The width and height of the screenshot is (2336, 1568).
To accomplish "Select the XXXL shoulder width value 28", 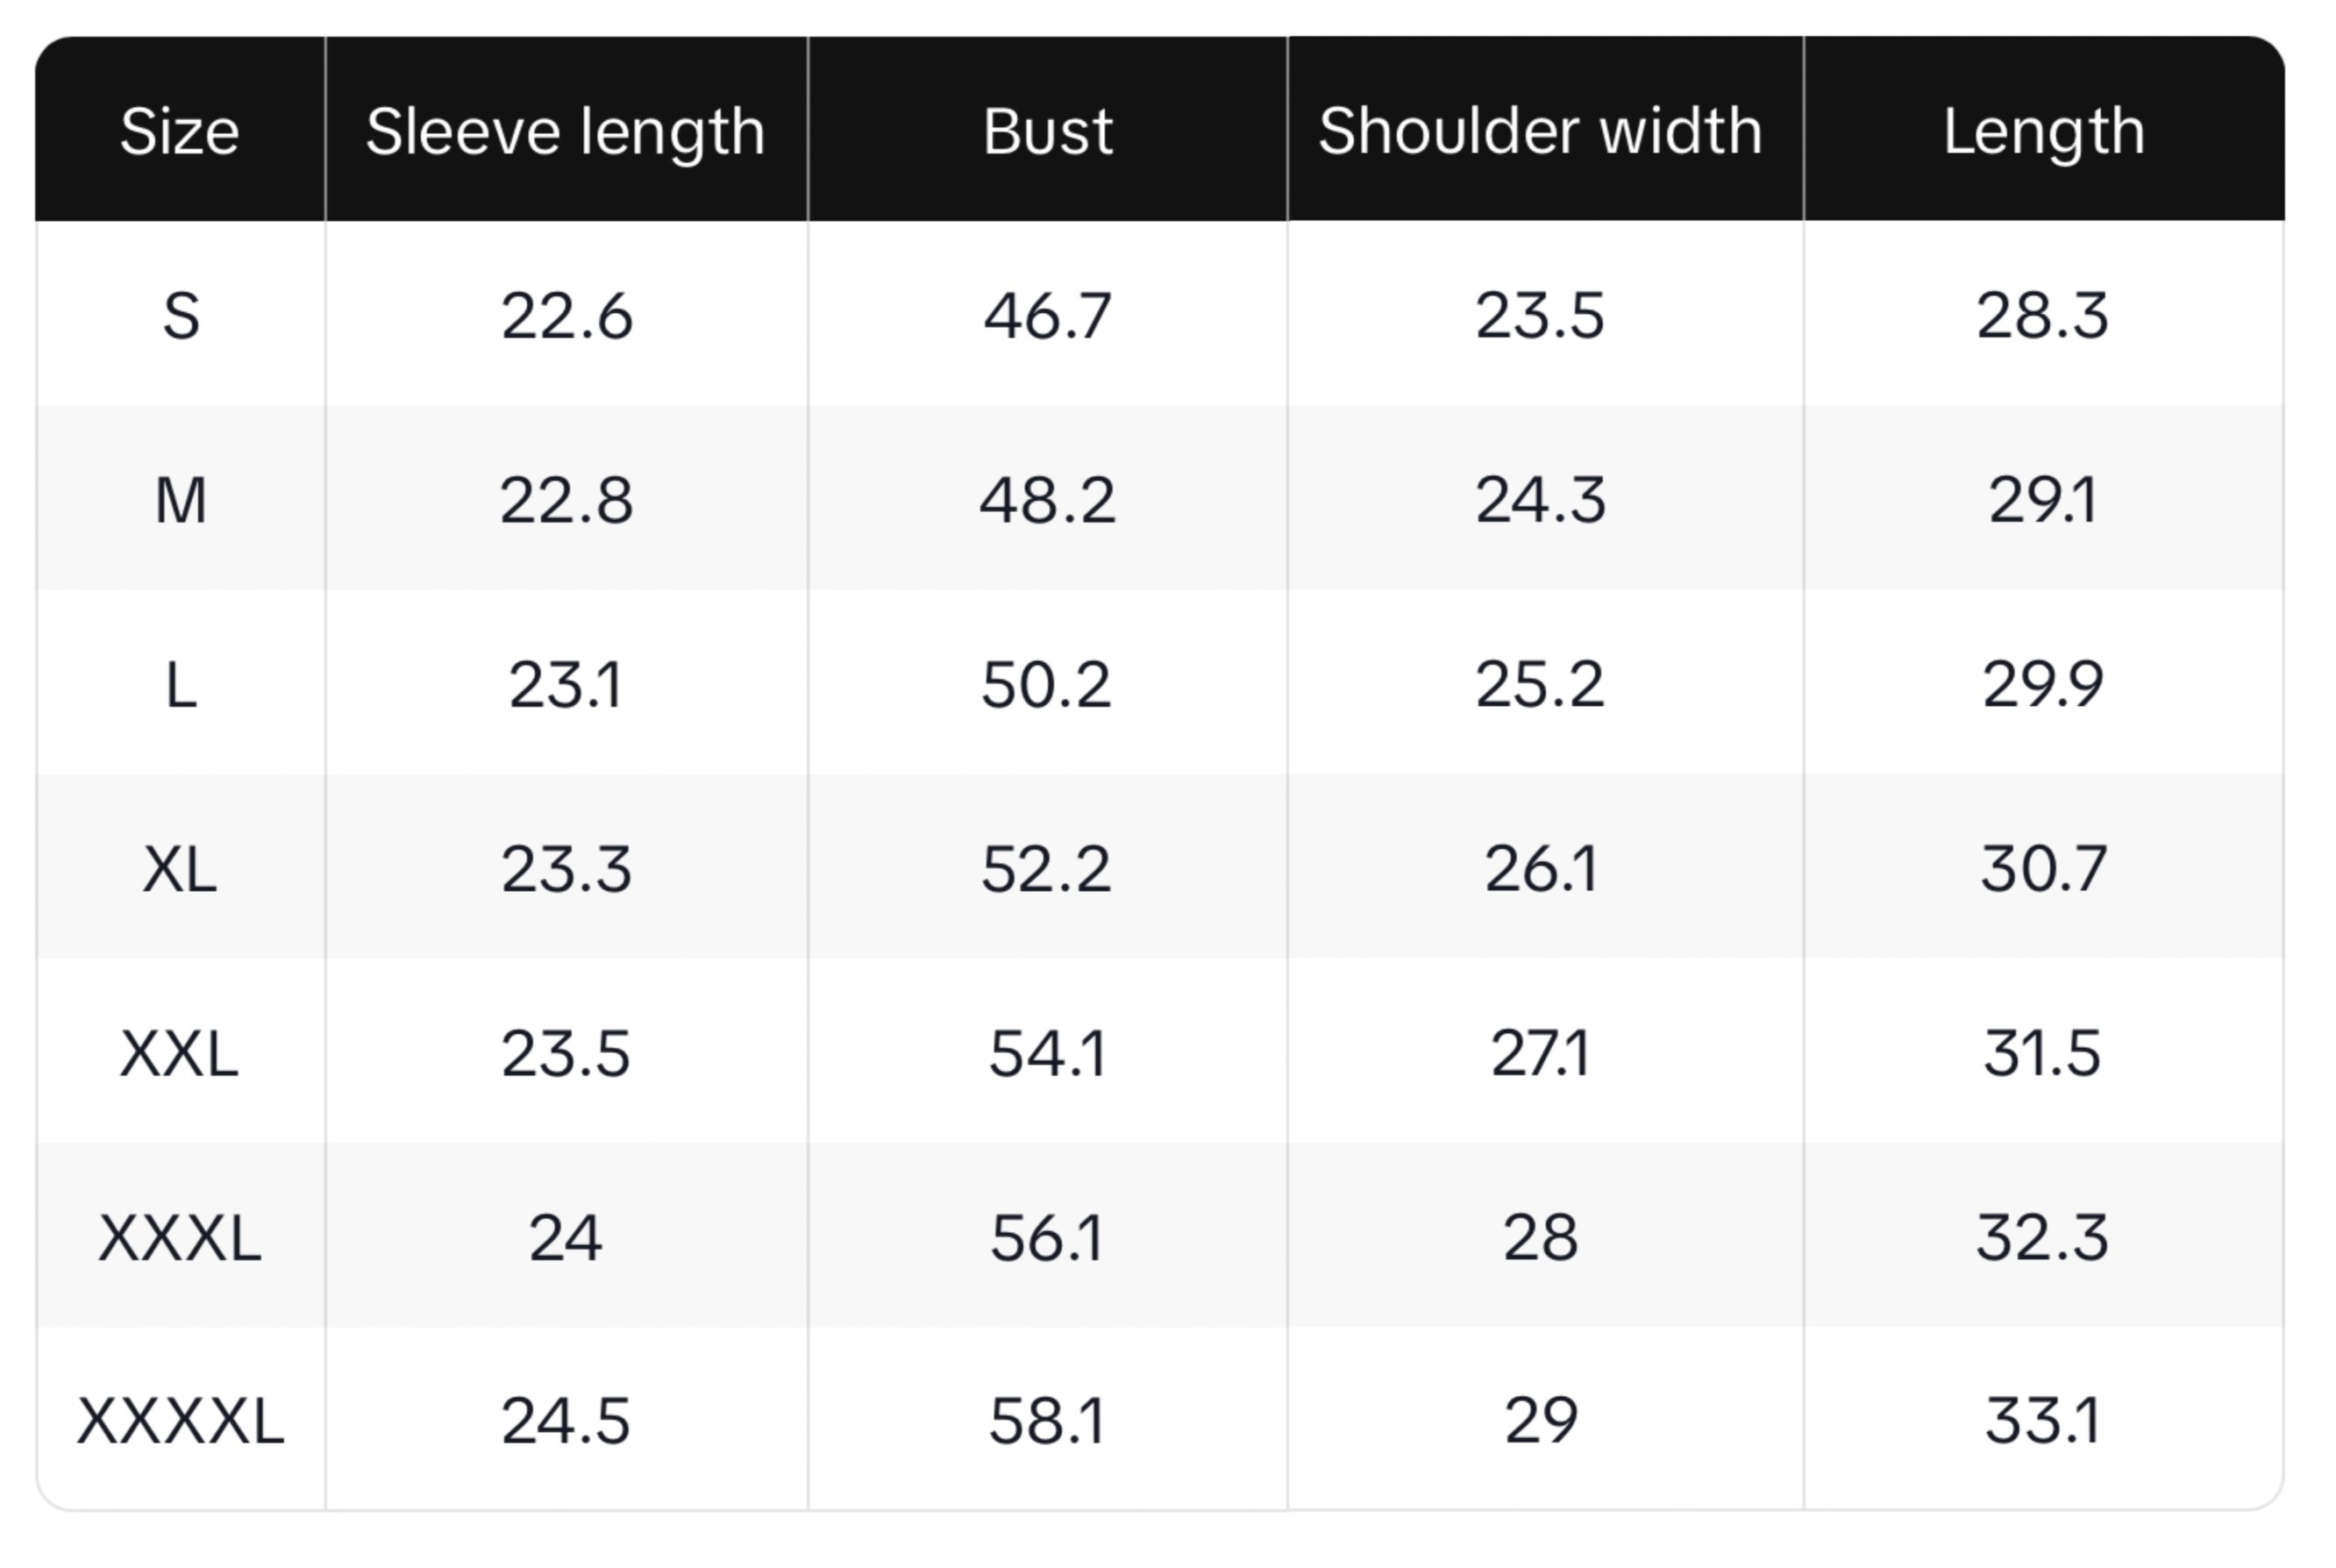I will 1540,1238.
